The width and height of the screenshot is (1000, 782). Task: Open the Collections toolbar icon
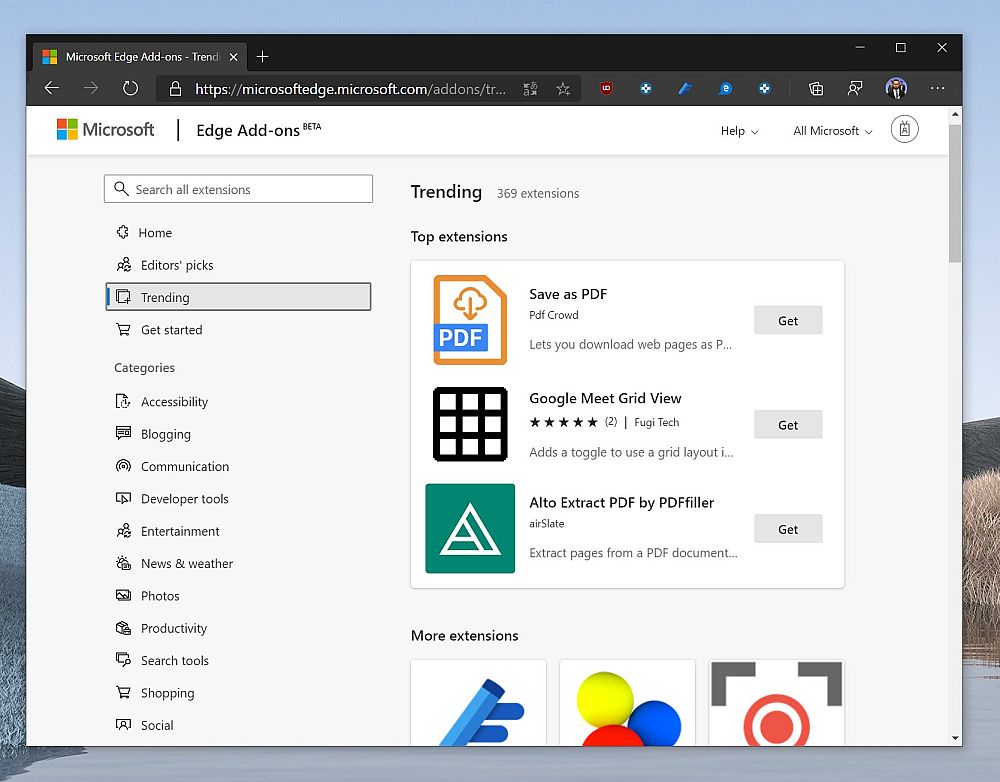(816, 88)
